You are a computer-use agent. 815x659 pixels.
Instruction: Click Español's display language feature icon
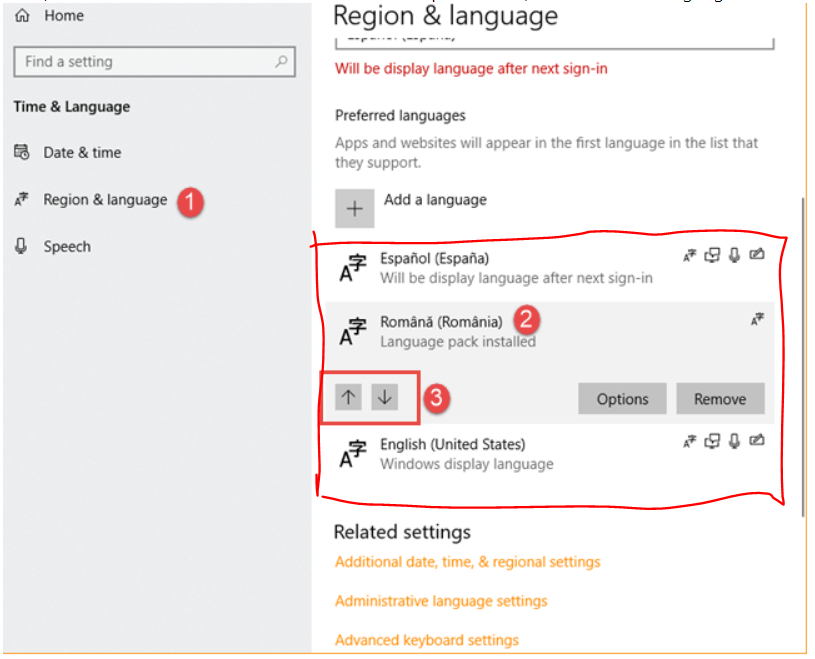tap(690, 255)
